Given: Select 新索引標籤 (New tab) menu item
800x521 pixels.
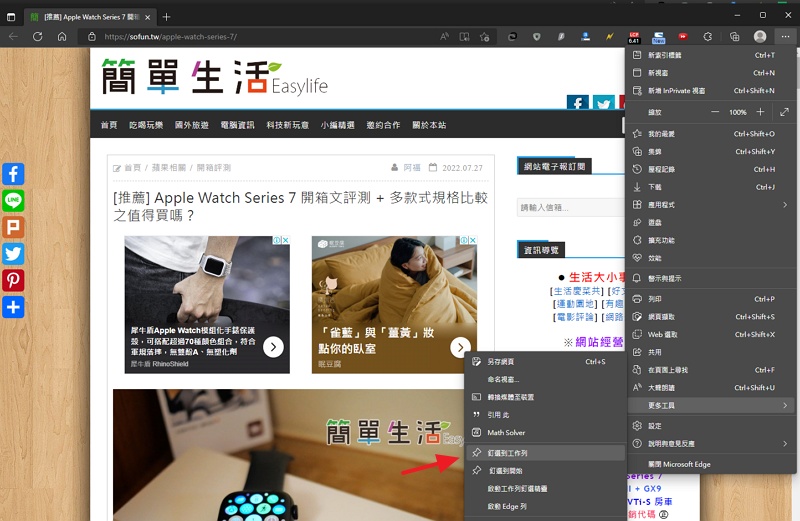Looking at the screenshot, I should pyautogui.click(x=711, y=55).
